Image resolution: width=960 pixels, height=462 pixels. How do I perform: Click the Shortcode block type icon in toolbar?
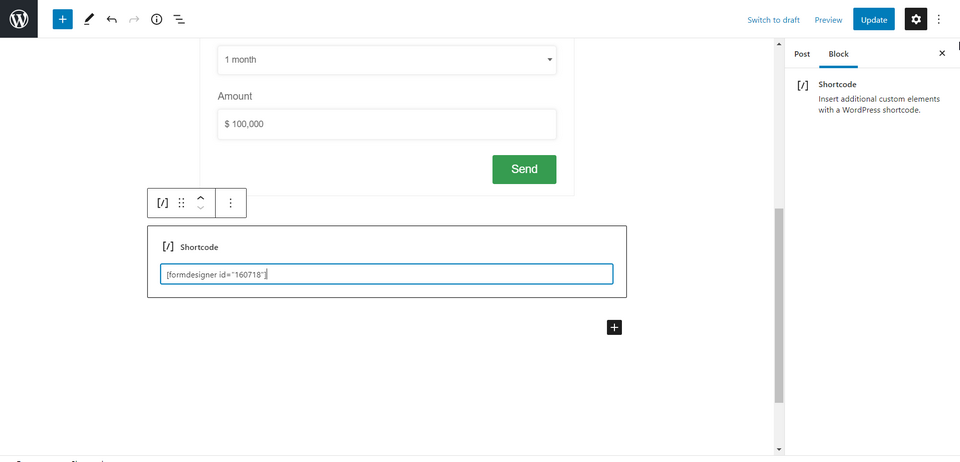click(x=163, y=203)
